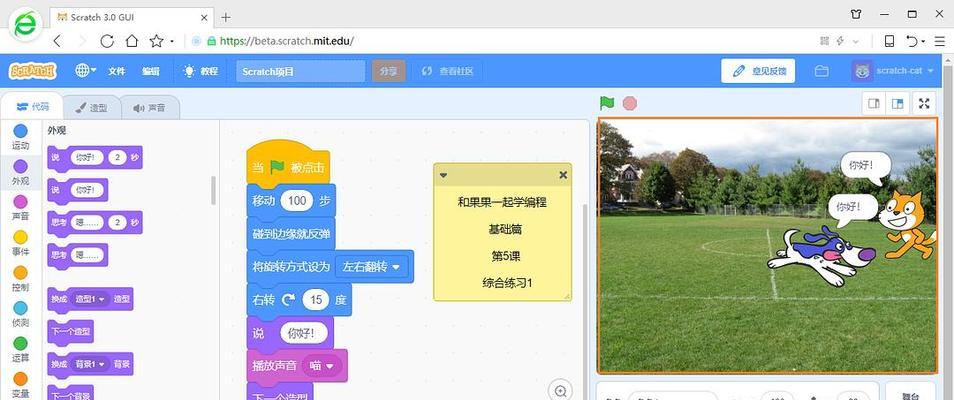Select the 侦测 block category
The width and height of the screenshot is (954, 400).
pos(21,314)
